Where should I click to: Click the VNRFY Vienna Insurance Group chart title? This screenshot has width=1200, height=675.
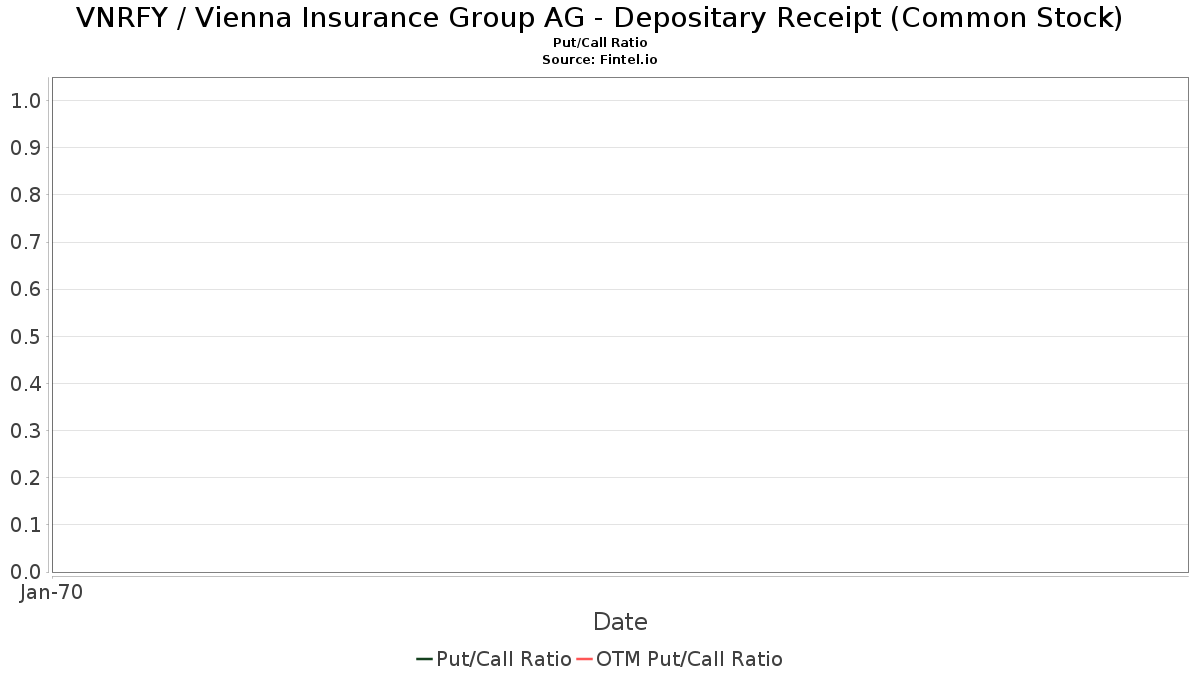click(600, 18)
